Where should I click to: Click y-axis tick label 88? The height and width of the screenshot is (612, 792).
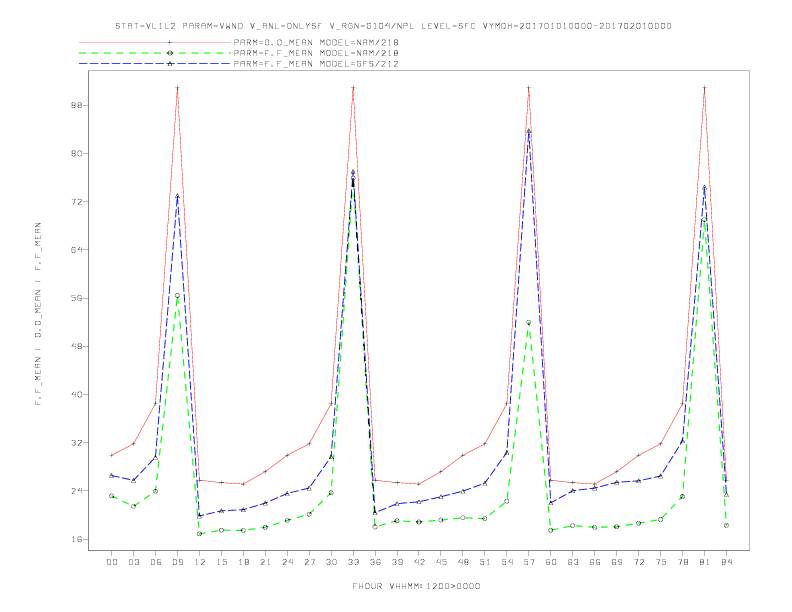coord(76,106)
